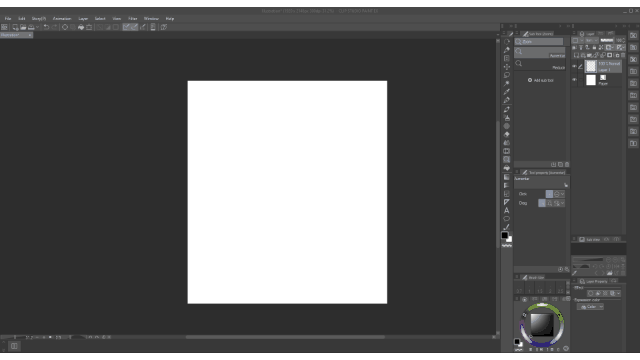640x360 pixels.
Task: Hide the Paper layer with its eye icon
Action: point(575,80)
